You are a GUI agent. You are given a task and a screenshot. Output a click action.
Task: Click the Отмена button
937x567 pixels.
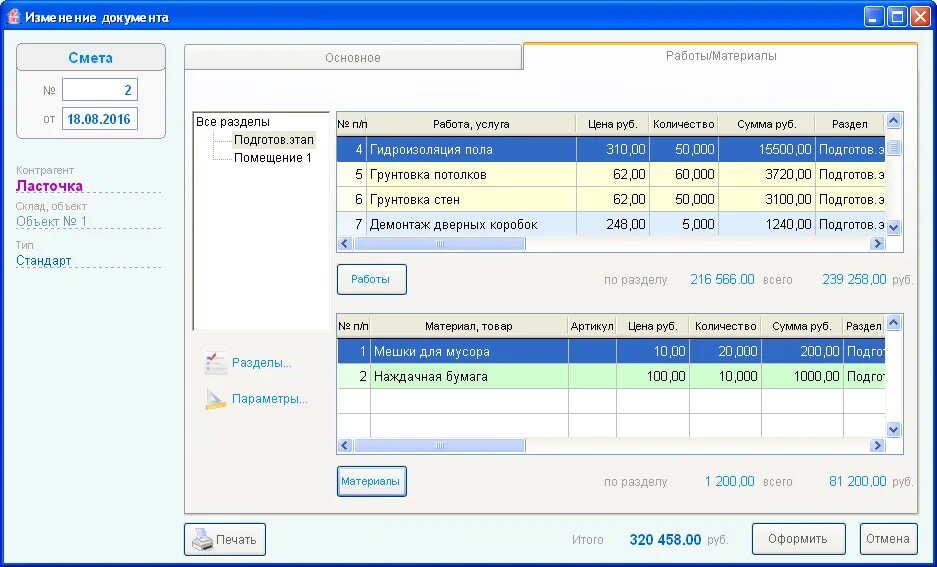click(x=888, y=540)
